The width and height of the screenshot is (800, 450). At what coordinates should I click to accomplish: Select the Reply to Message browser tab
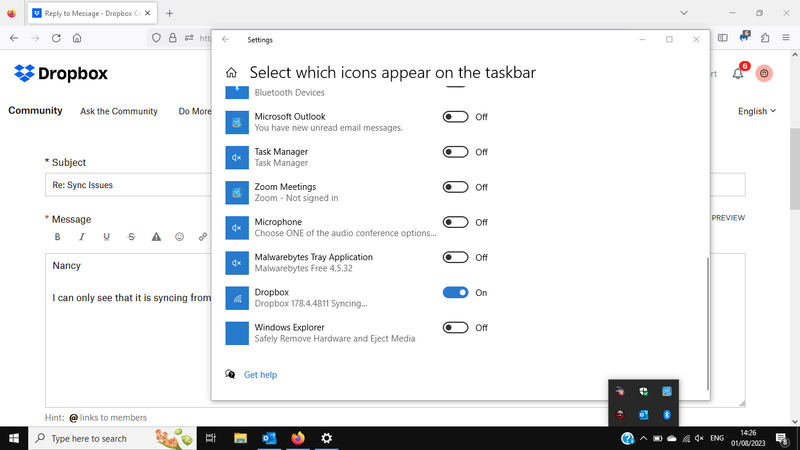[88, 13]
